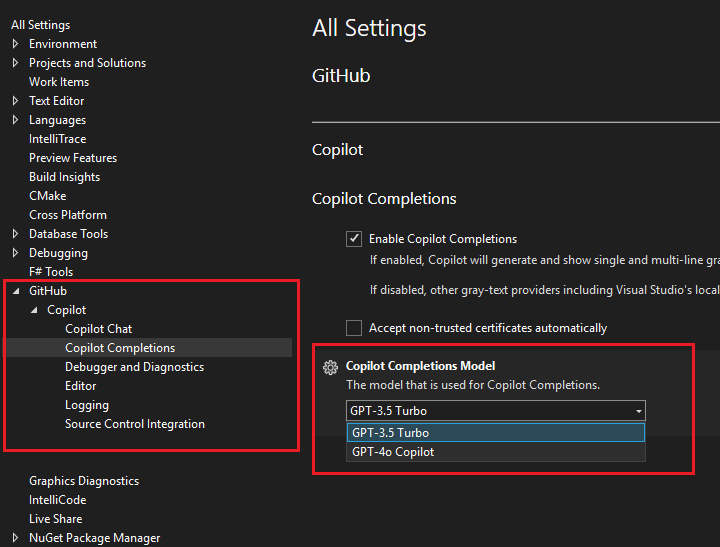Image resolution: width=720 pixels, height=547 pixels.
Task: Toggle Accept non-trusted certificates automatically checkbox
Action: pyautogui.click(x=353, y=328)
